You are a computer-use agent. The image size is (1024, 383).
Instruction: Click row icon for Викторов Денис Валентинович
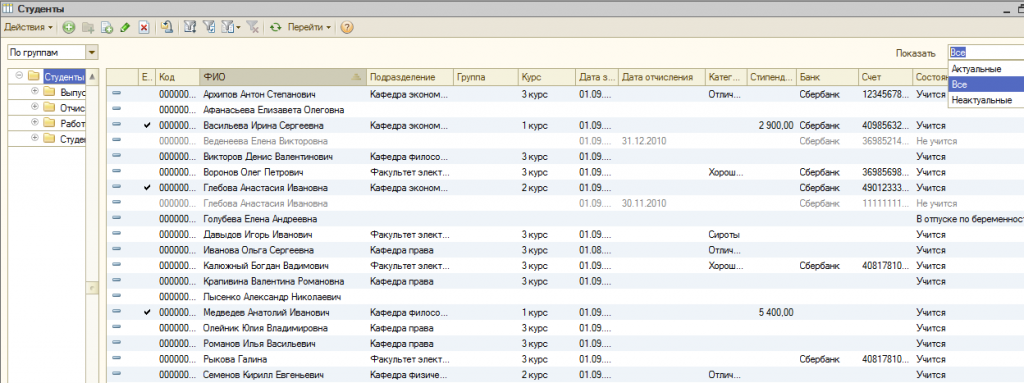(117, 156)
